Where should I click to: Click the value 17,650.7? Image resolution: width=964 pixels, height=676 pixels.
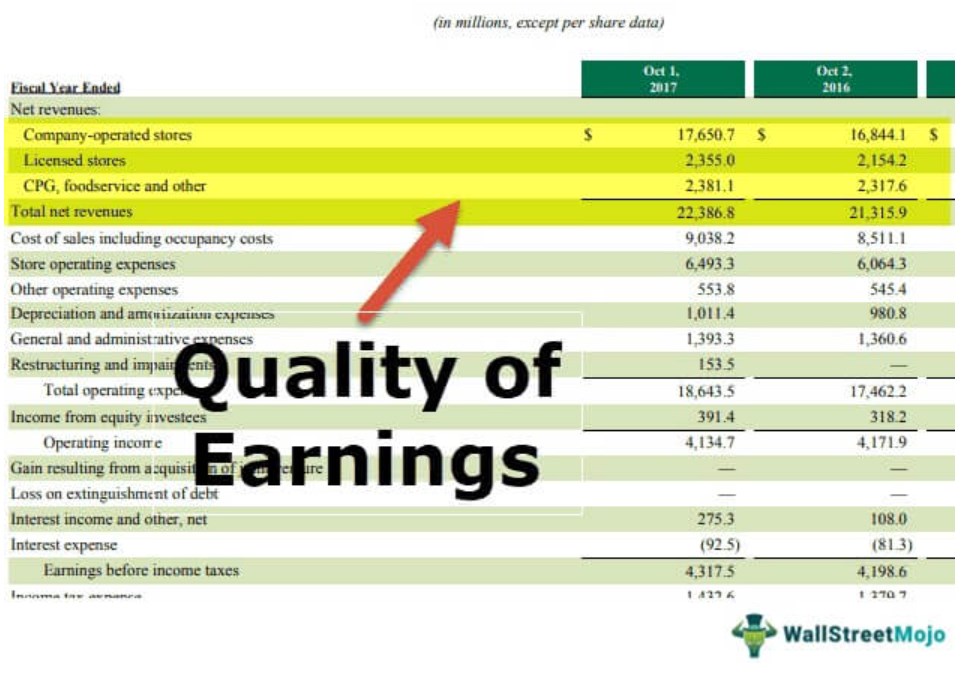click(x=706, y=135)
